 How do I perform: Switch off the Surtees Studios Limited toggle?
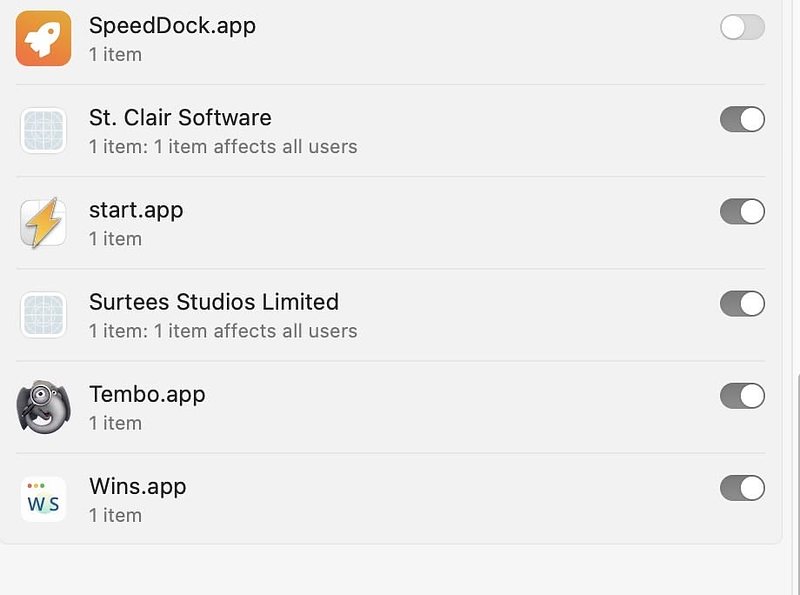click(742, 304)
